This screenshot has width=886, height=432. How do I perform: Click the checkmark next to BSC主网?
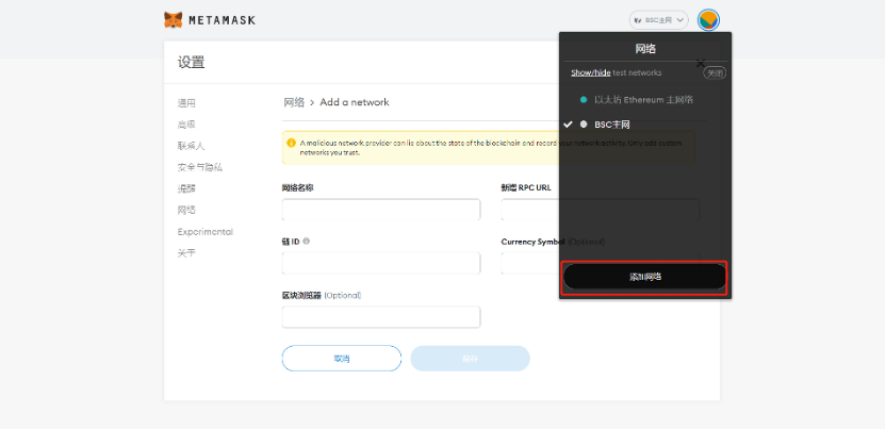pyautogui.click(x=568, y=124)
